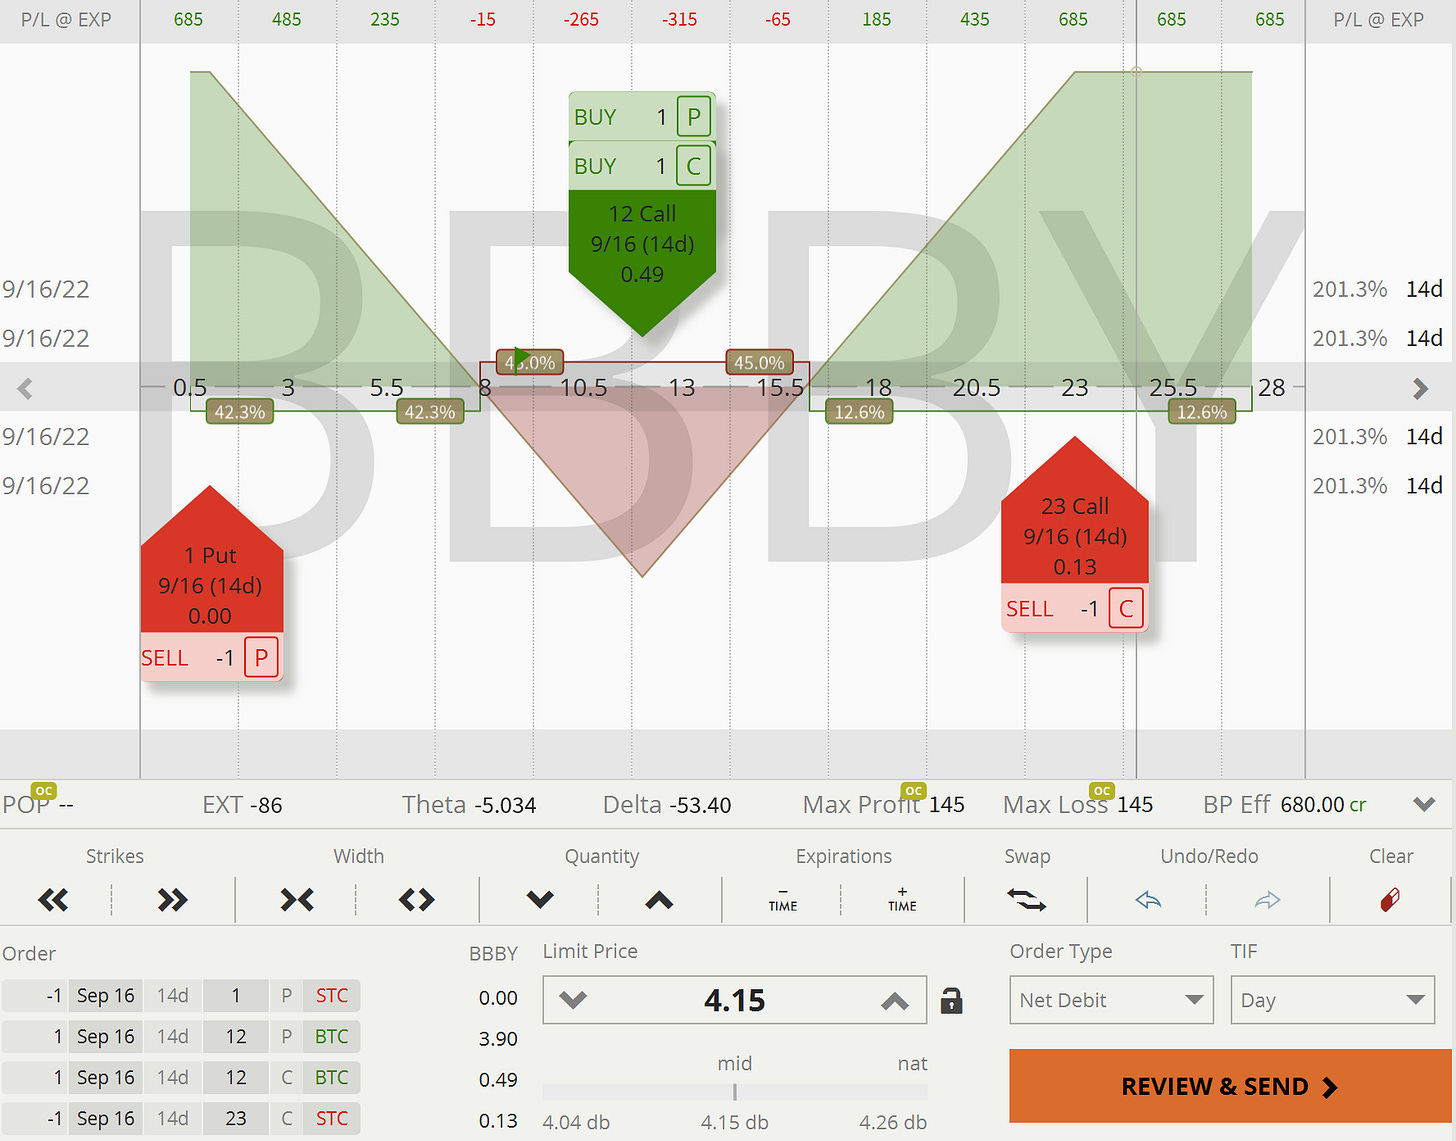Decrease quantity with down chevron
This screenshot has height=1141, width=1456.
tap(540, 900)
